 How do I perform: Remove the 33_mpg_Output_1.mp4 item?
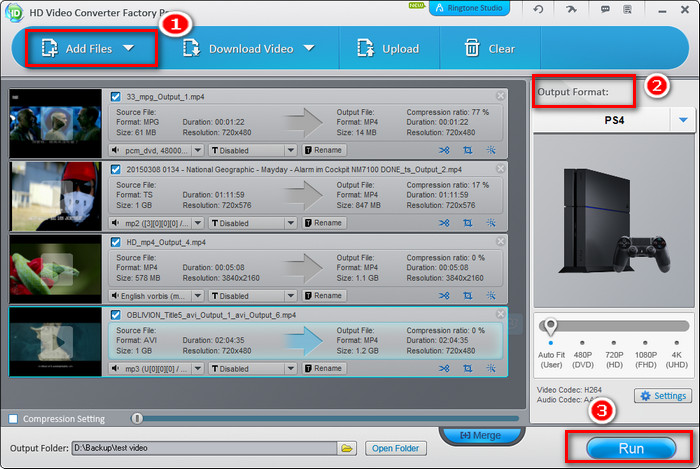coord(500,95)
